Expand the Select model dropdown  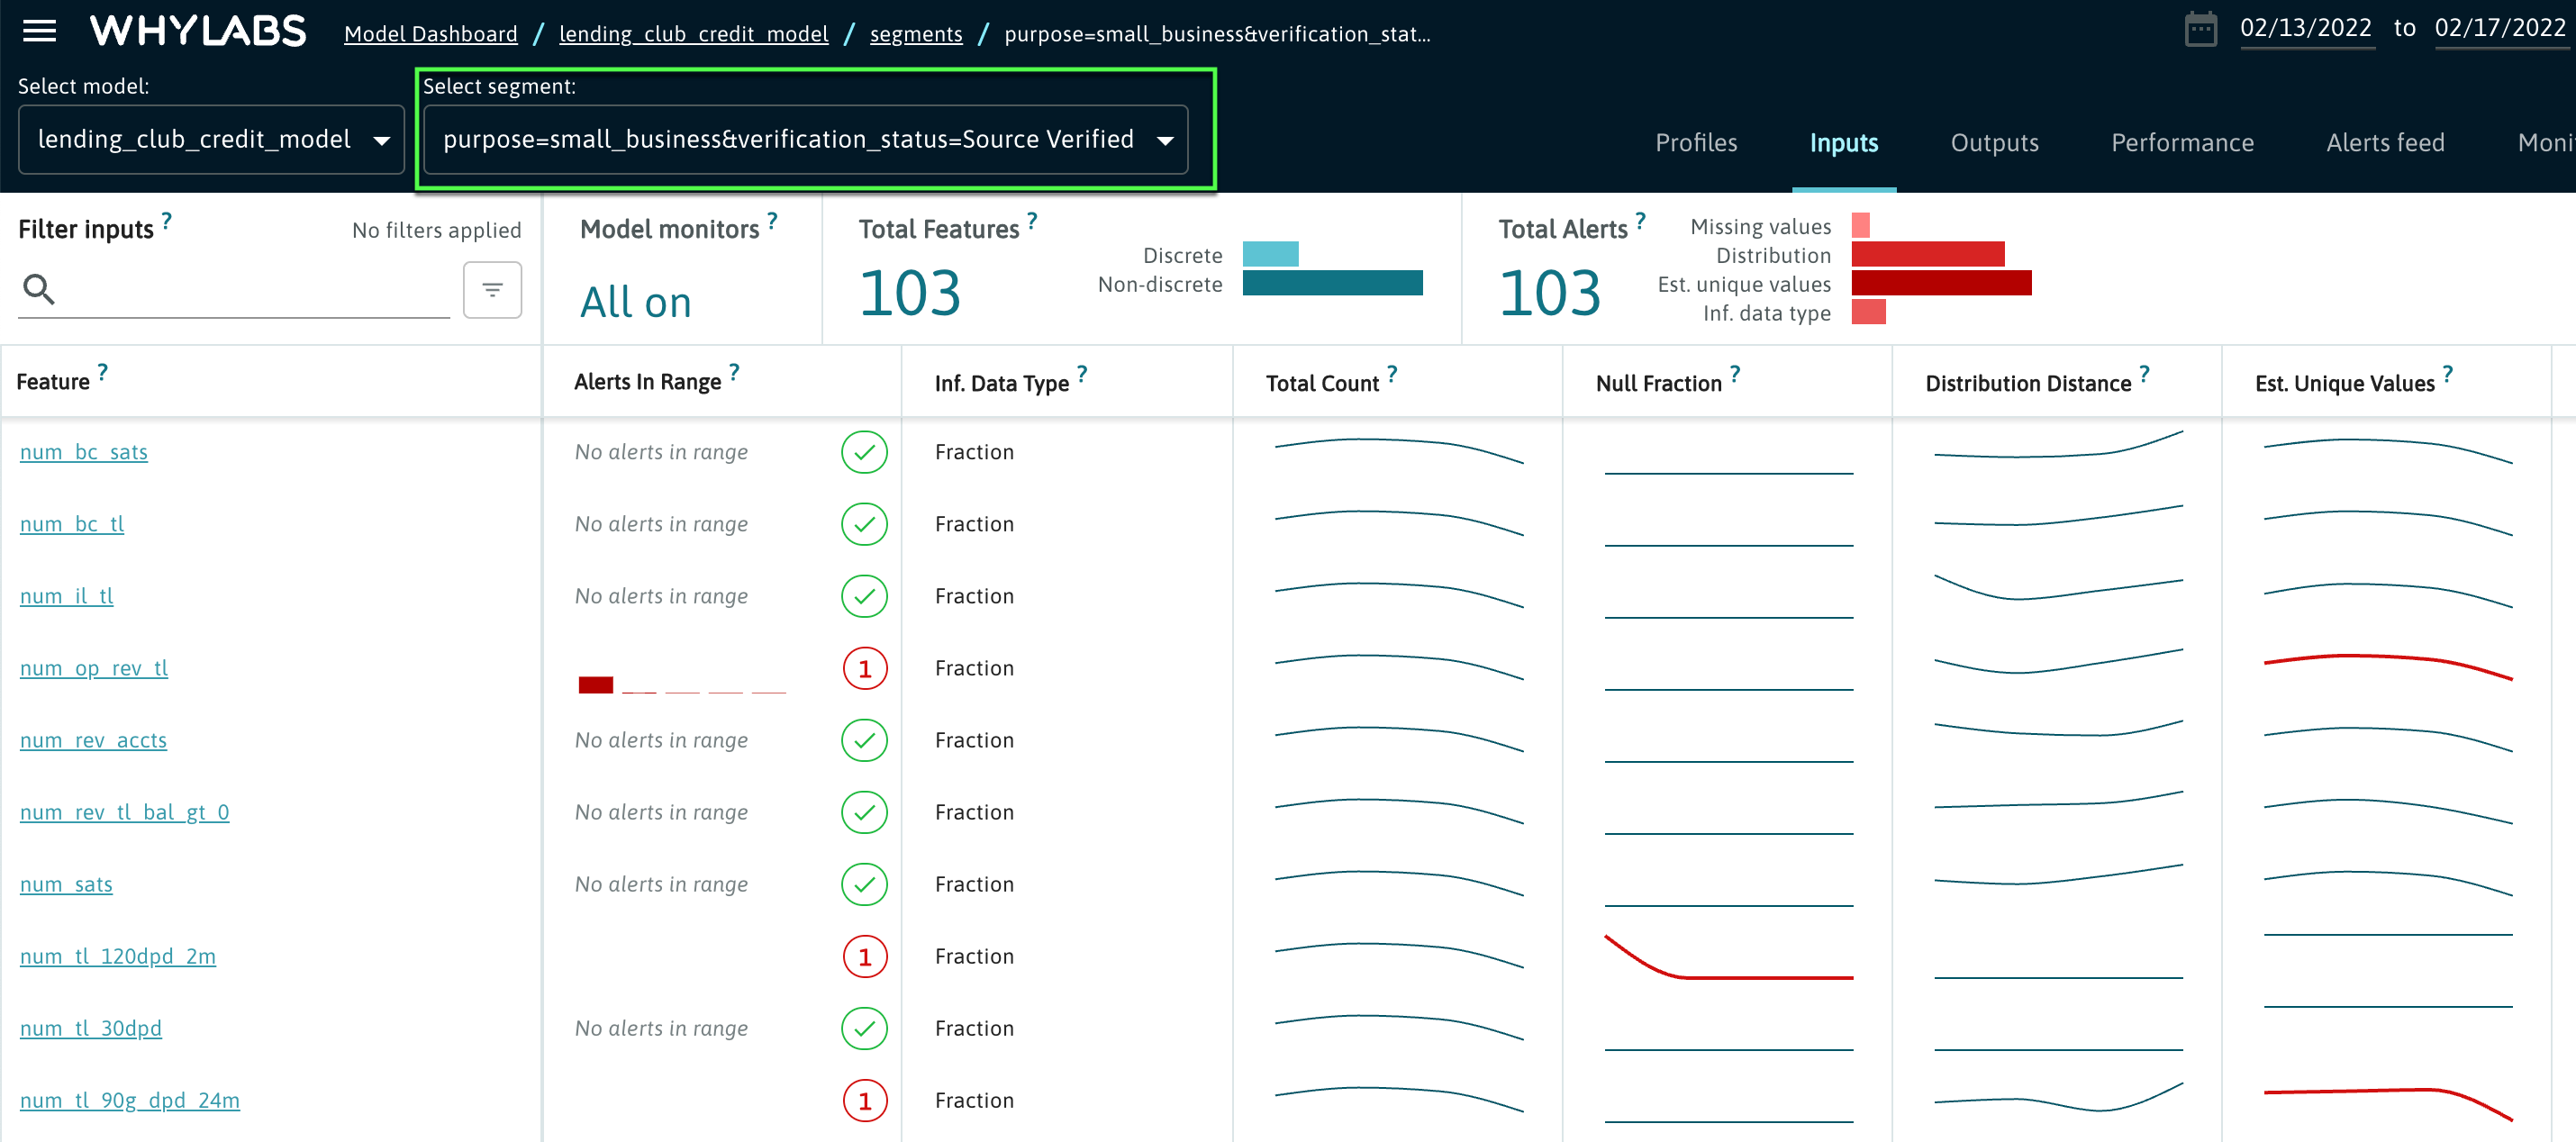tap(211, 140)
